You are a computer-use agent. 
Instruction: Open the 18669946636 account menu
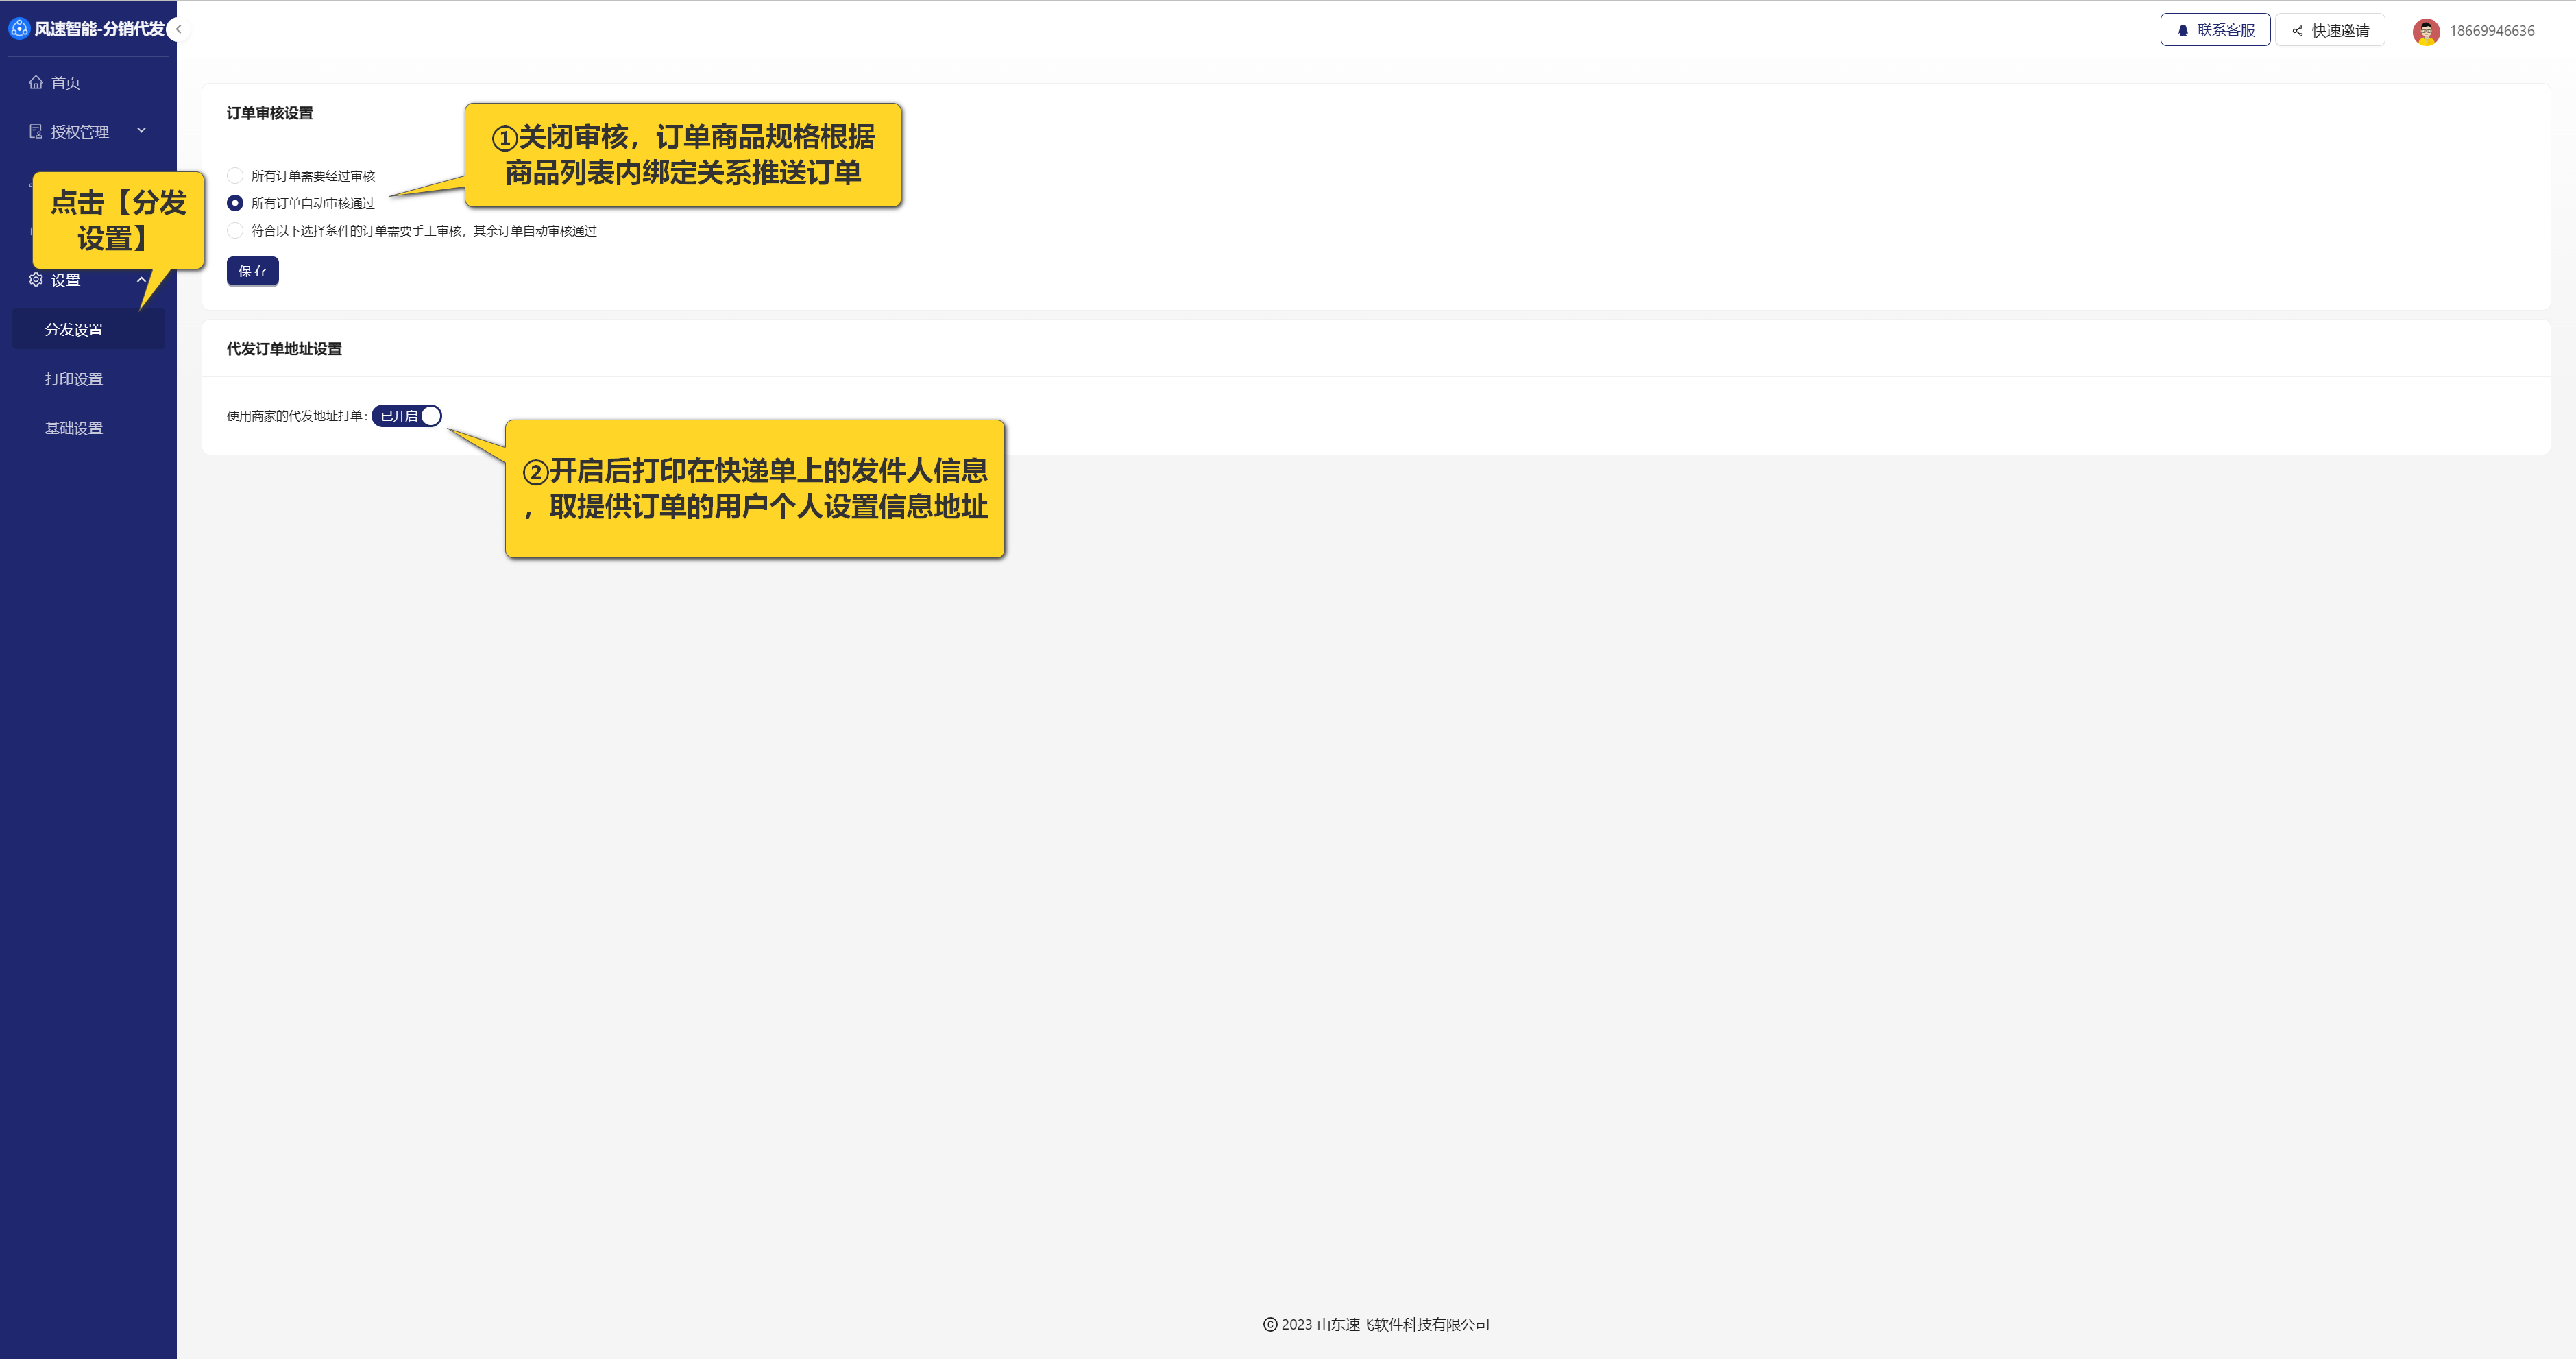click(2491, 31)
